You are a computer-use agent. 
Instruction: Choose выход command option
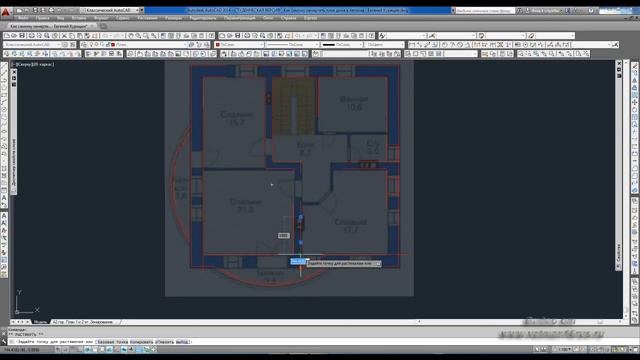[182, 342]
